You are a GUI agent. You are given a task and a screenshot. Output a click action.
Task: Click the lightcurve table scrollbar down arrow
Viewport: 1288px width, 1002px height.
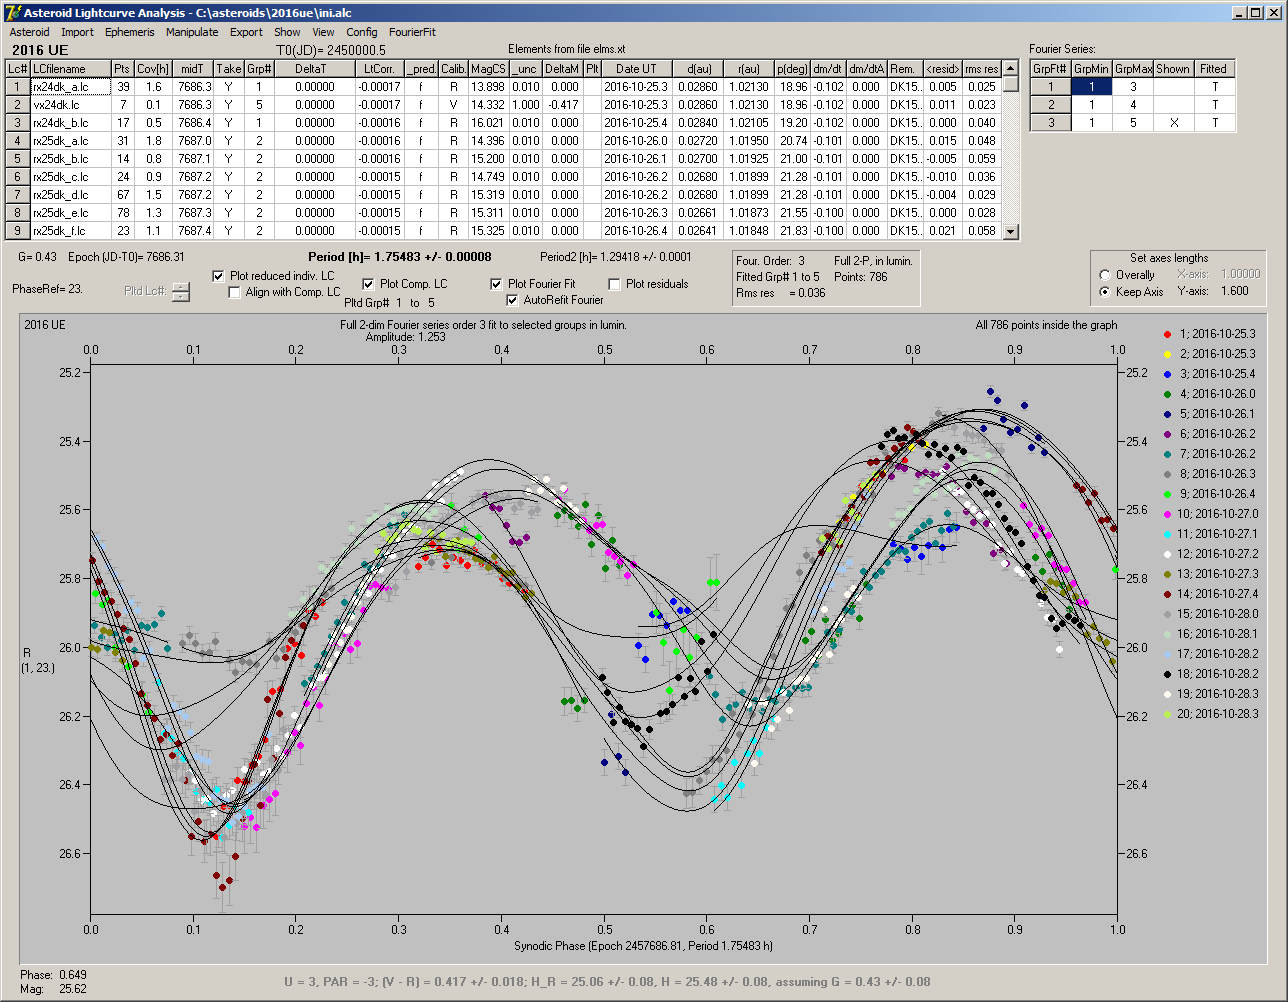point(1010,232)
